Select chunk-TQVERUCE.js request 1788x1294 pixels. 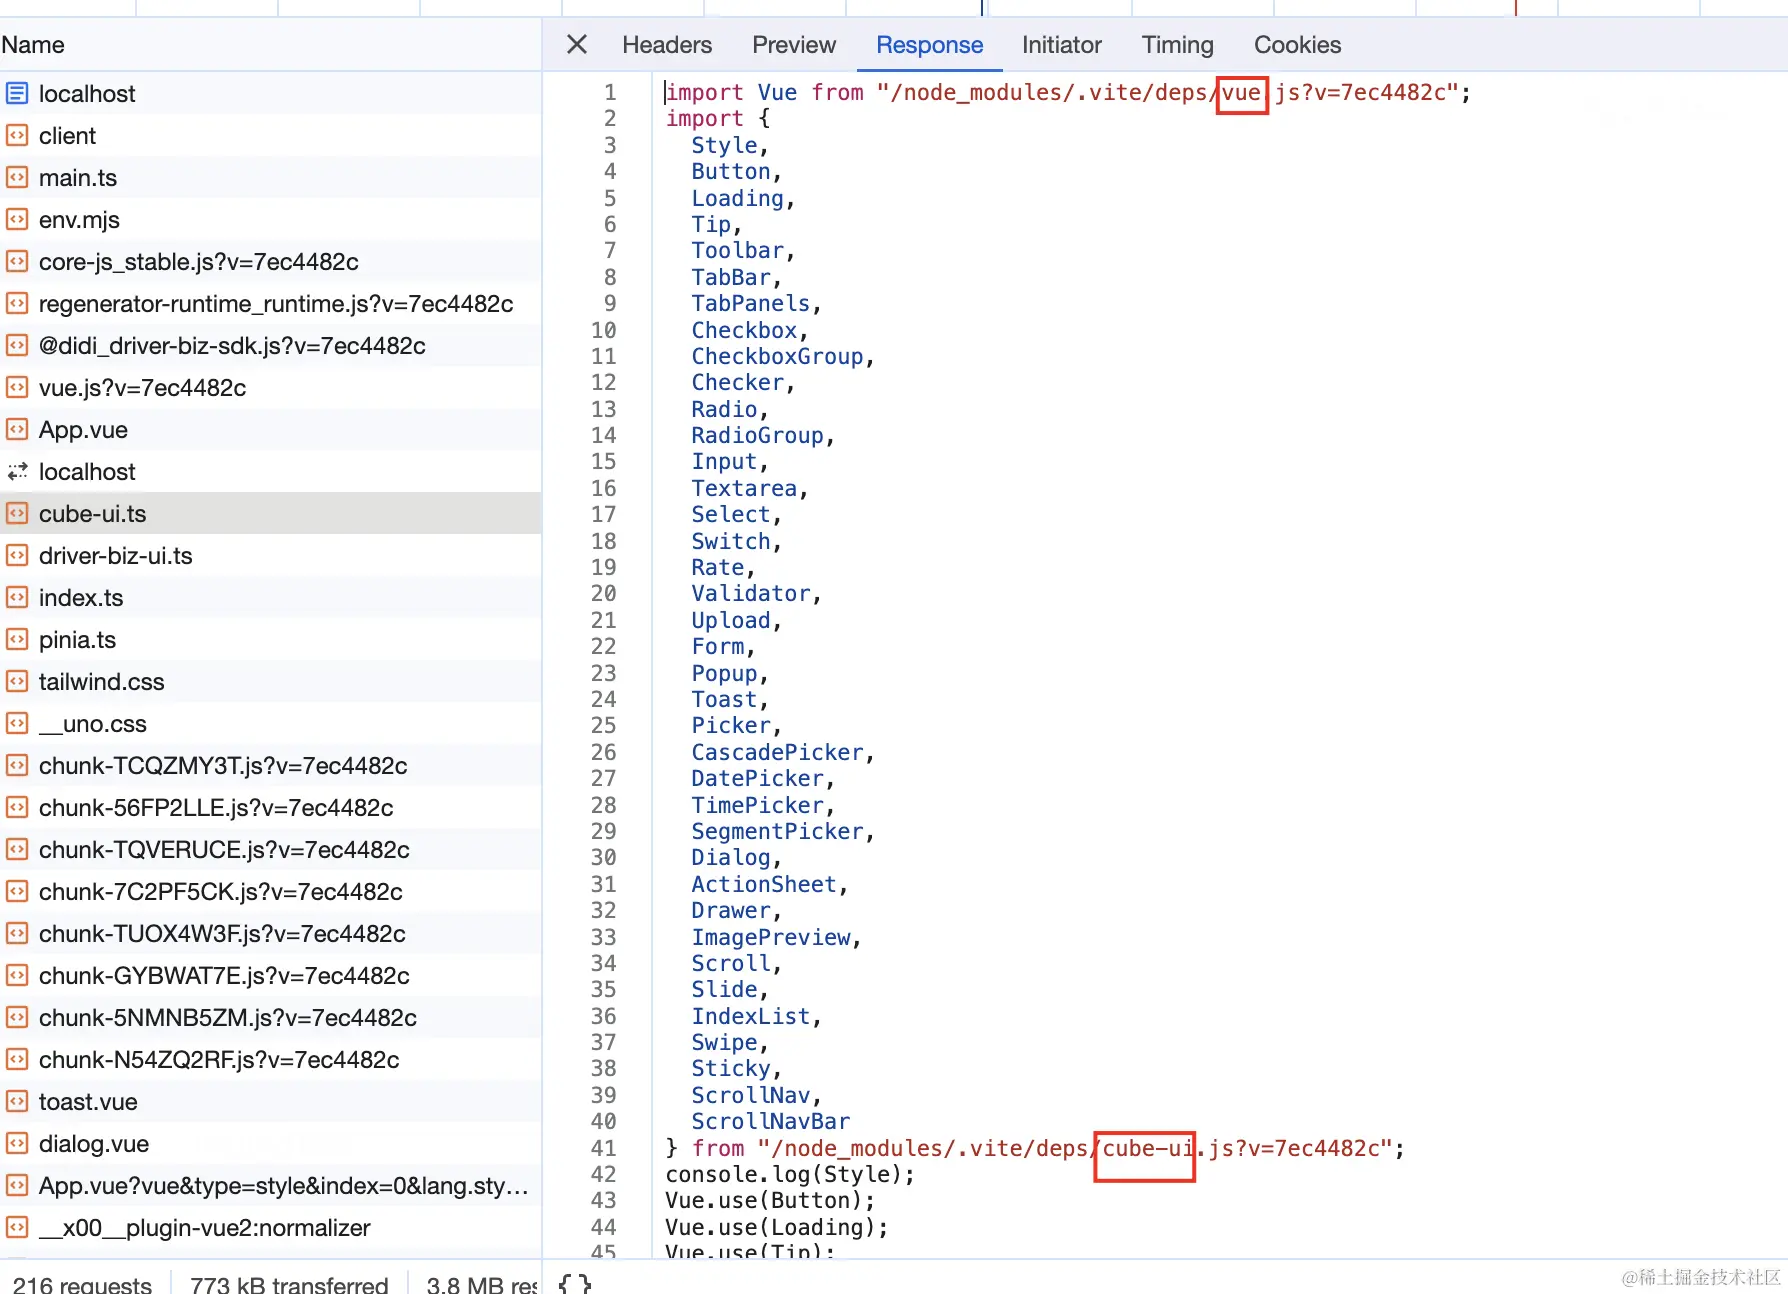271,850
